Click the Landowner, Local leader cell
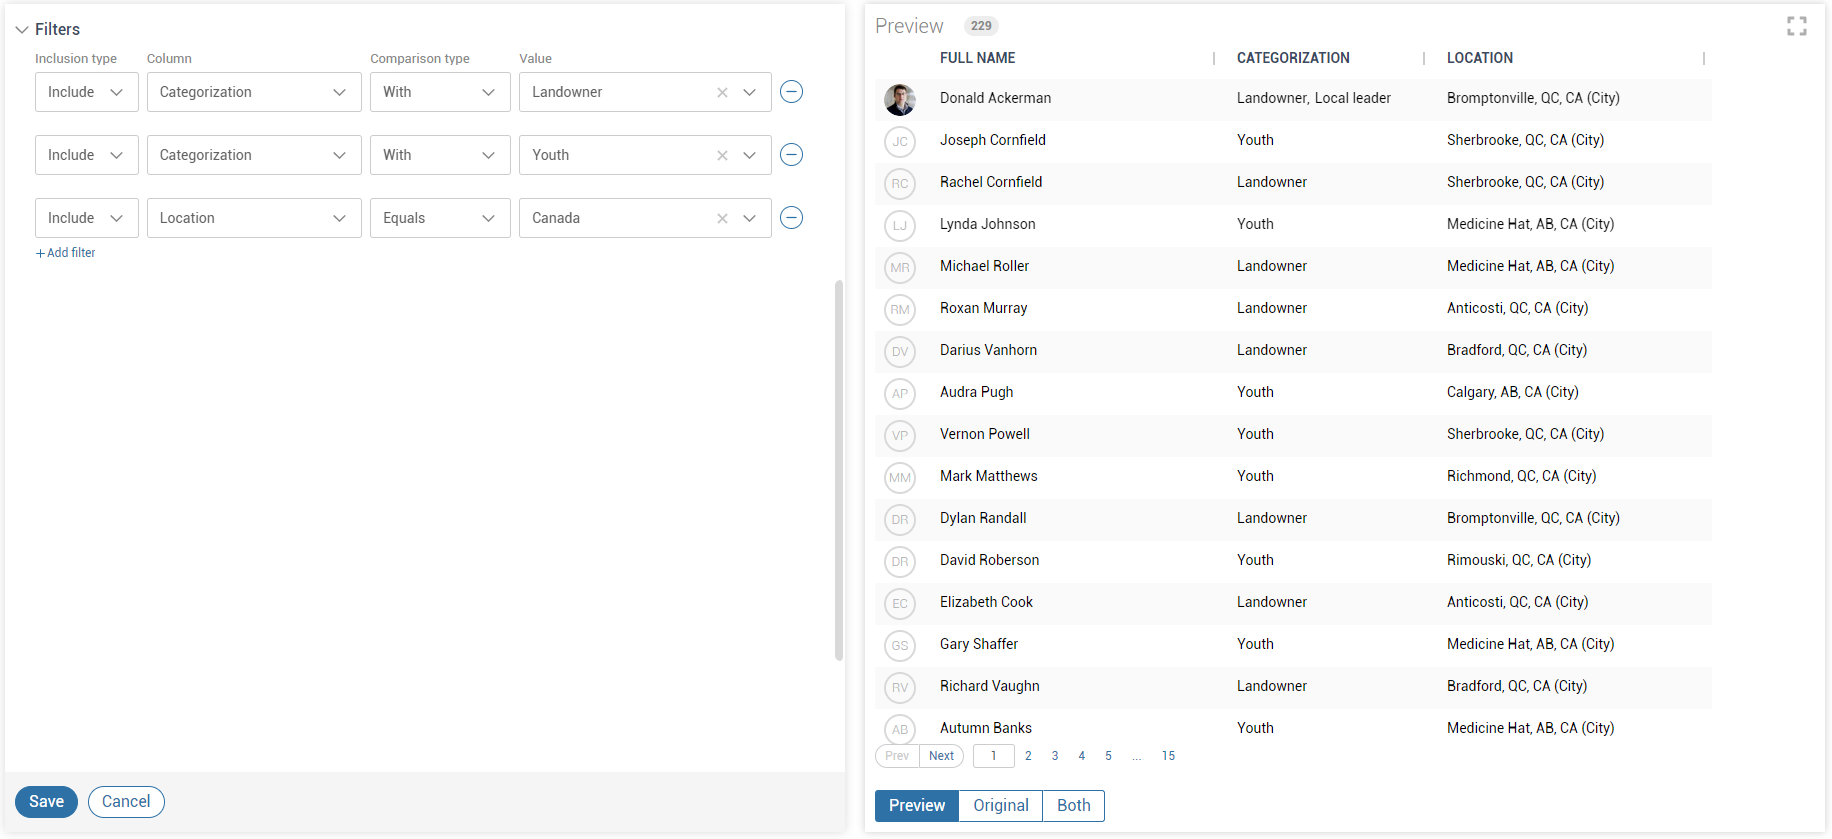 click(1314, 98)
